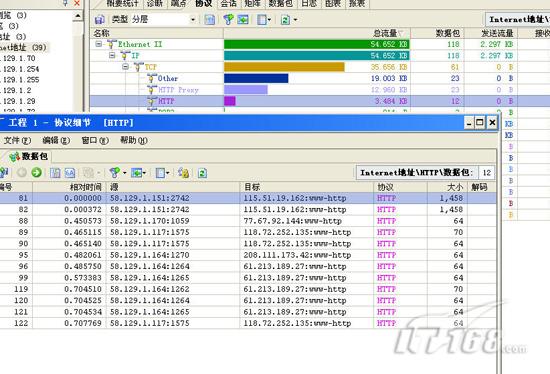The width and height of the screenshot is (550, 374).
Task: Click the 相对时间 column header
Action: (x=85, y=187)
